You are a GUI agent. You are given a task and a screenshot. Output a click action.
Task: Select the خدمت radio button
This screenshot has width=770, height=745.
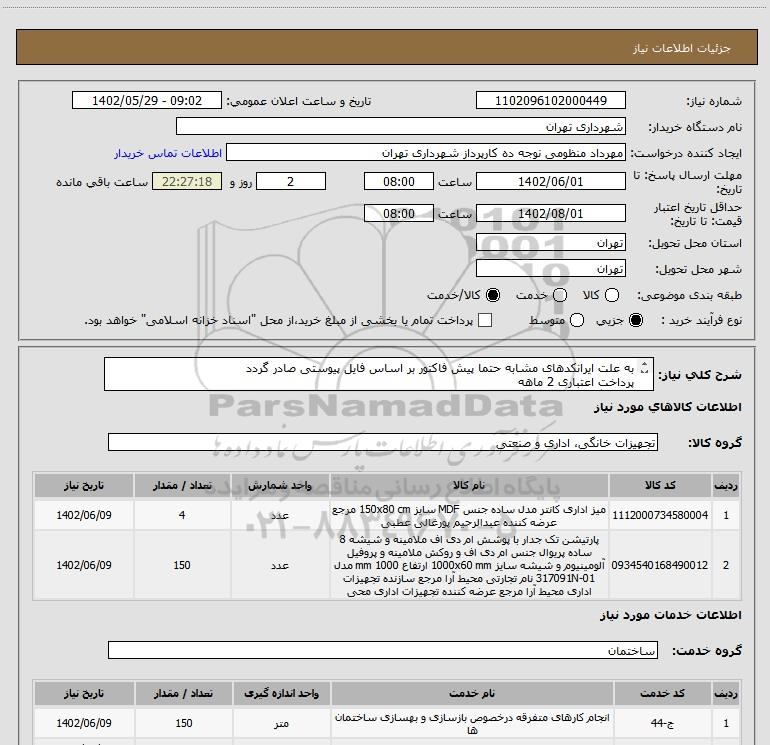pos(560,295)
